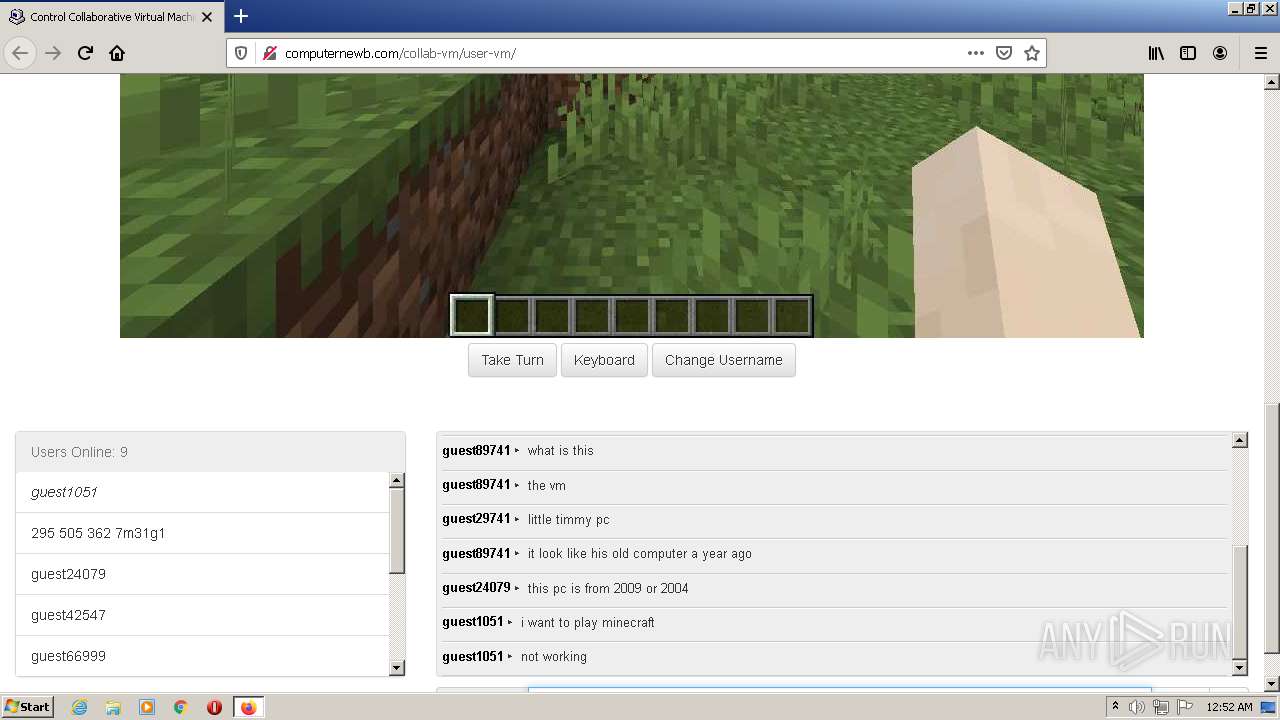Screen dimensions: 1280x720
Task: Click message about his old computer
Action: (639, 554)
